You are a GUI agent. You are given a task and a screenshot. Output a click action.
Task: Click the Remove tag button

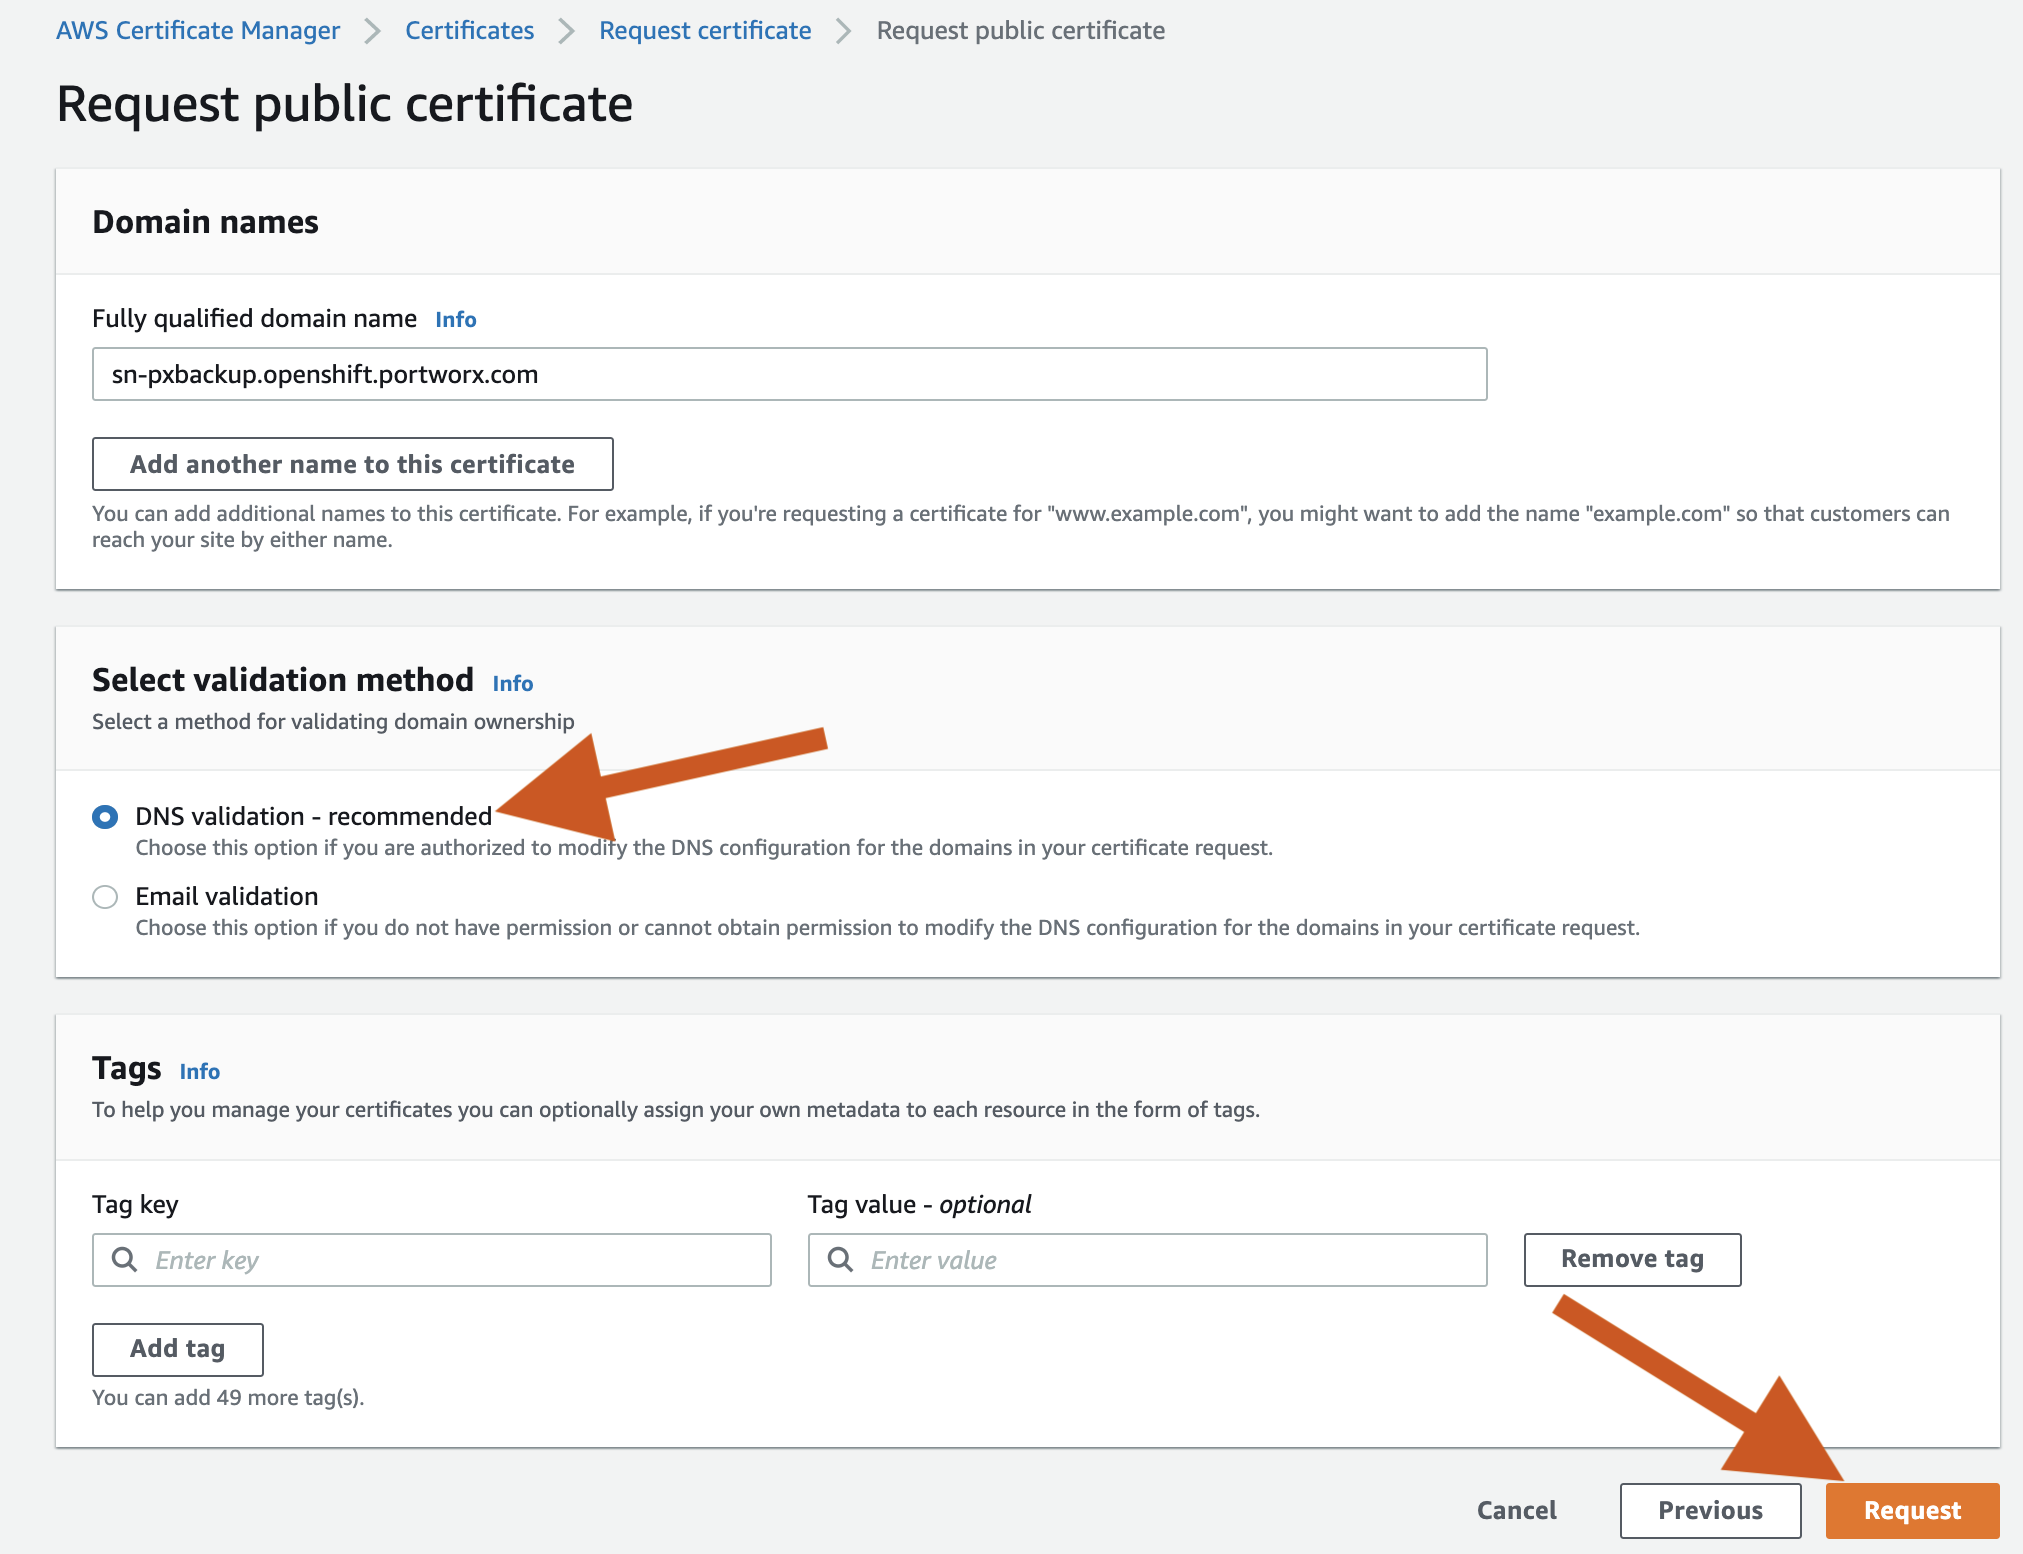1633,1259
